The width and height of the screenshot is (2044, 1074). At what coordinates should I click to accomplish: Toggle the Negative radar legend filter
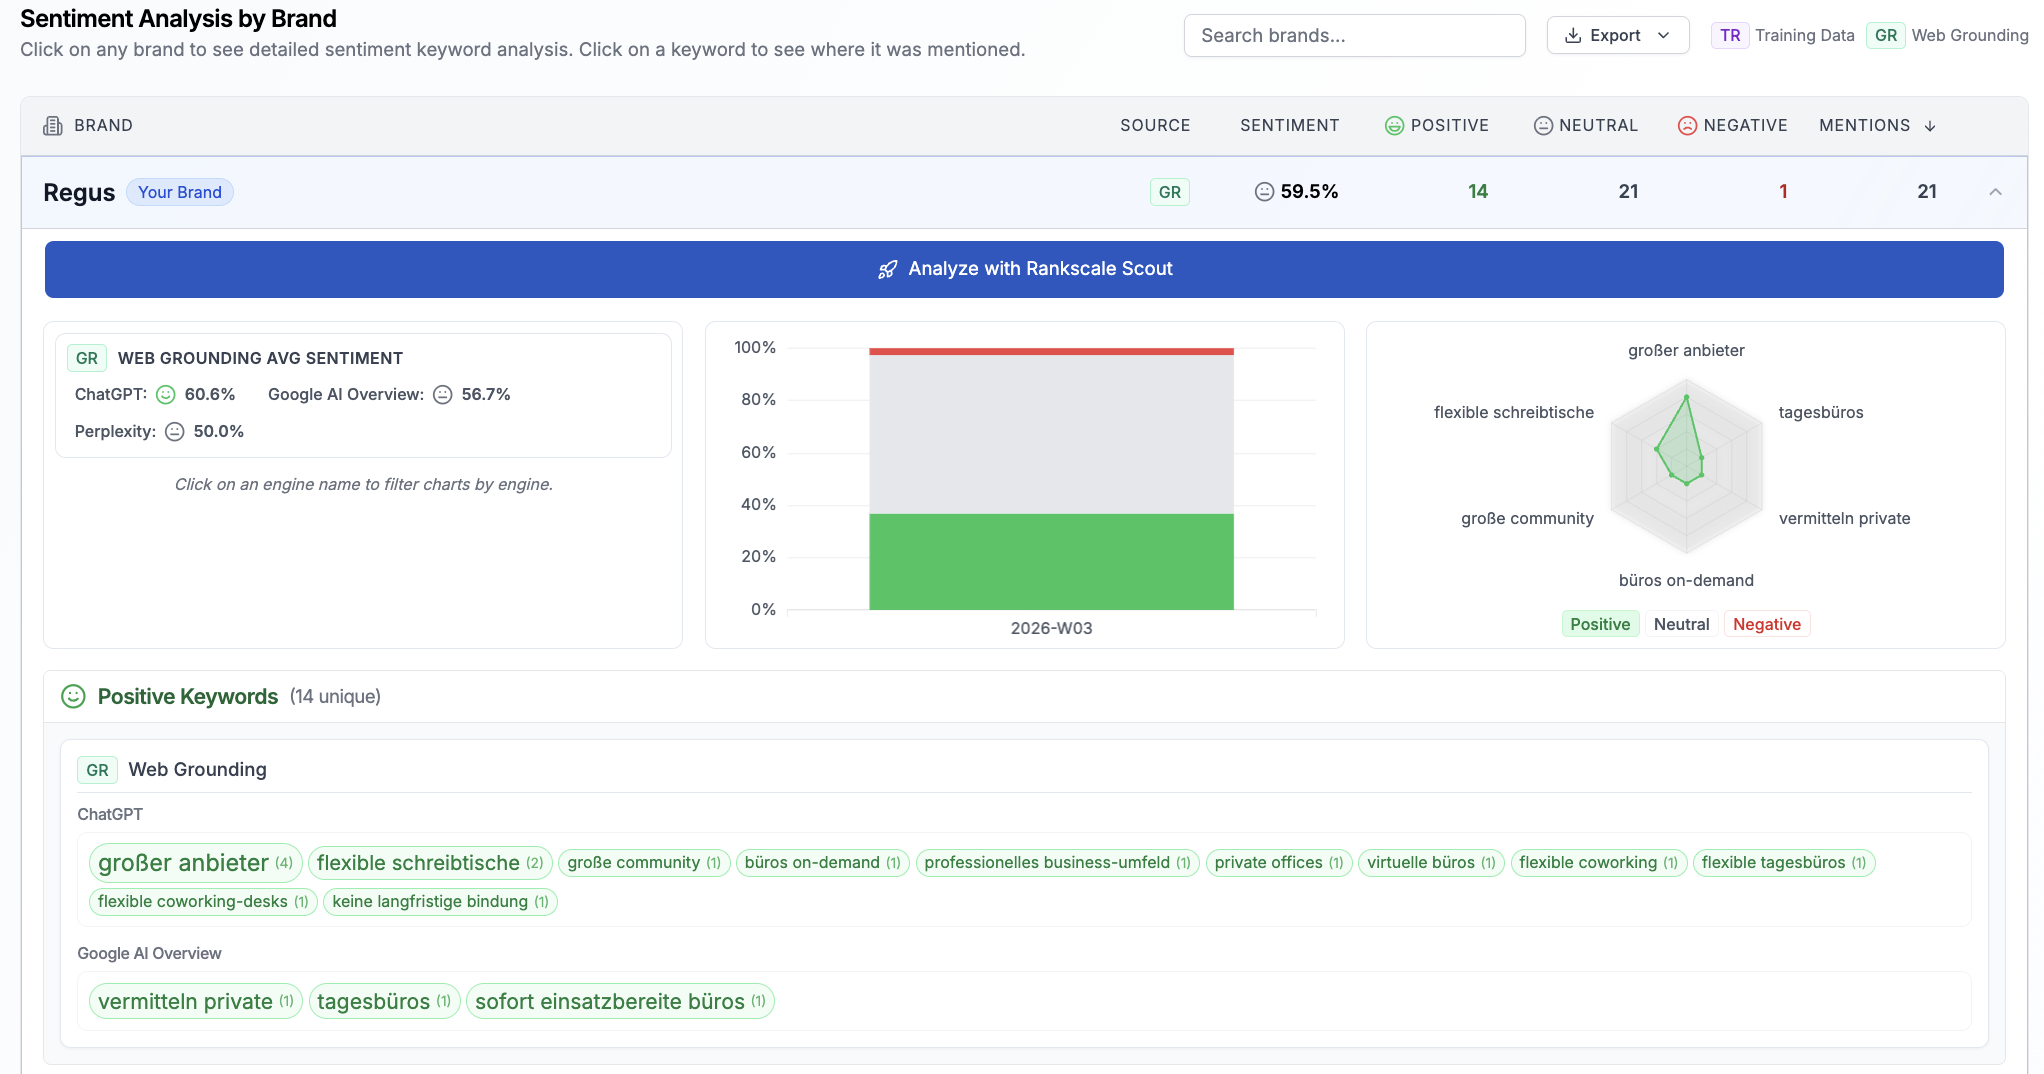click(1766, 624)
